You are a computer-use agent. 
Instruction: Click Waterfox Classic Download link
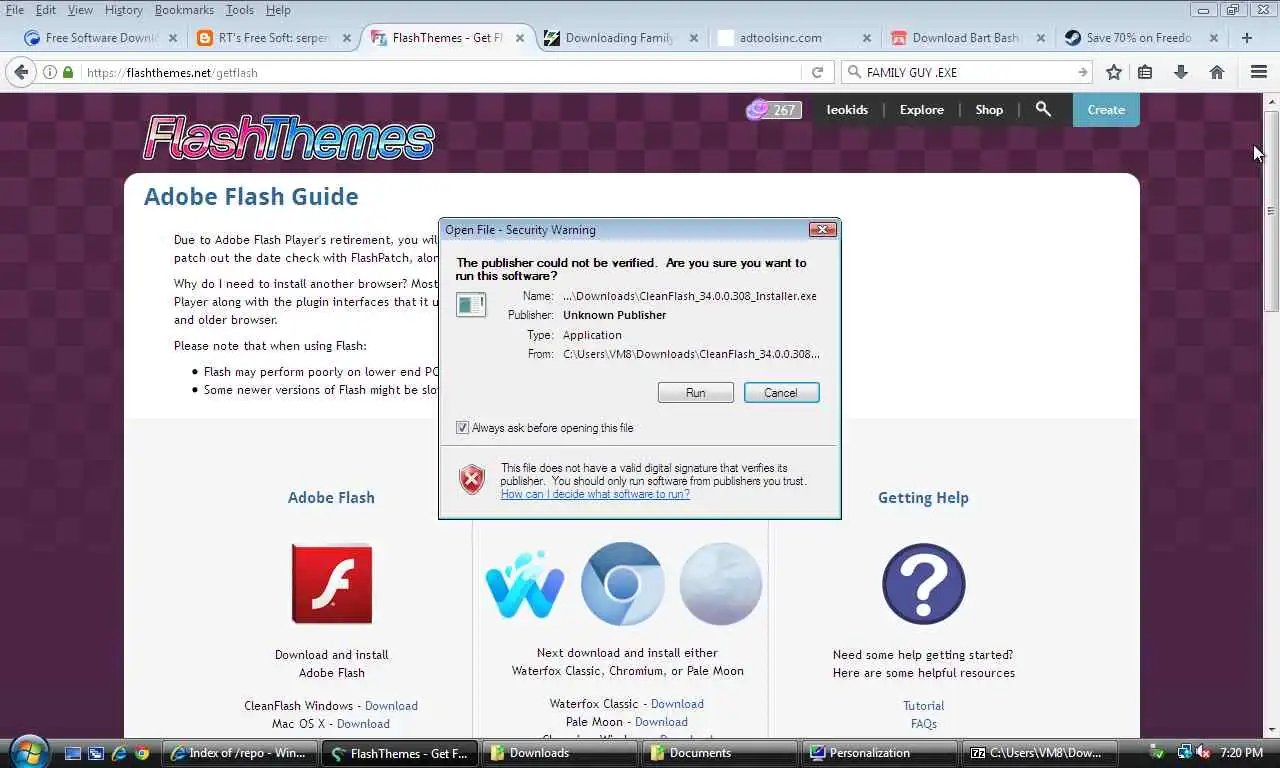point(677,704)
